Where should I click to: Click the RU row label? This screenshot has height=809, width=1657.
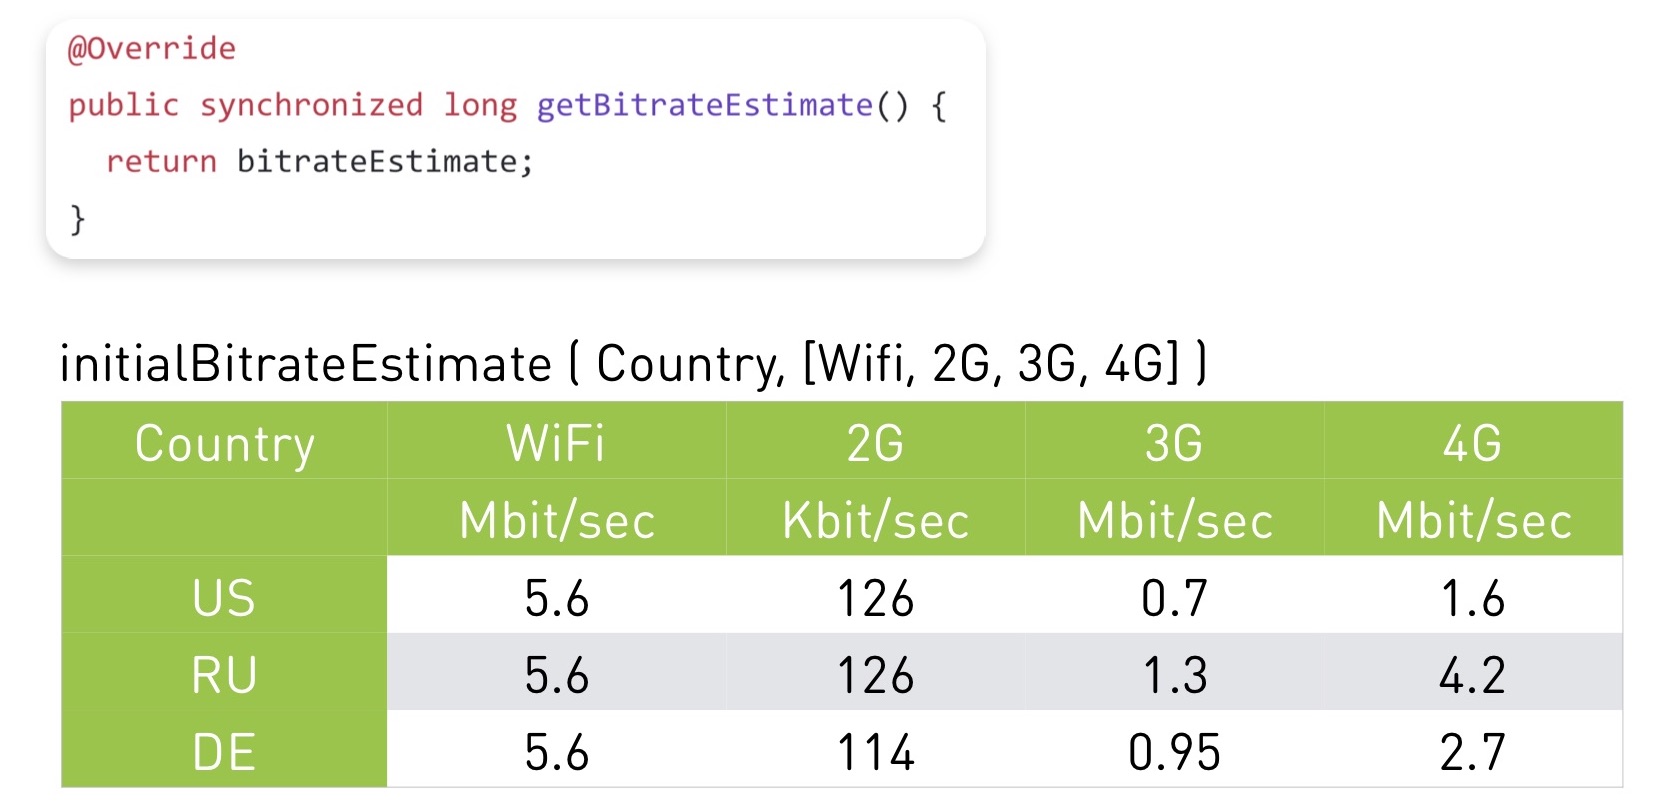click(224, 675)
